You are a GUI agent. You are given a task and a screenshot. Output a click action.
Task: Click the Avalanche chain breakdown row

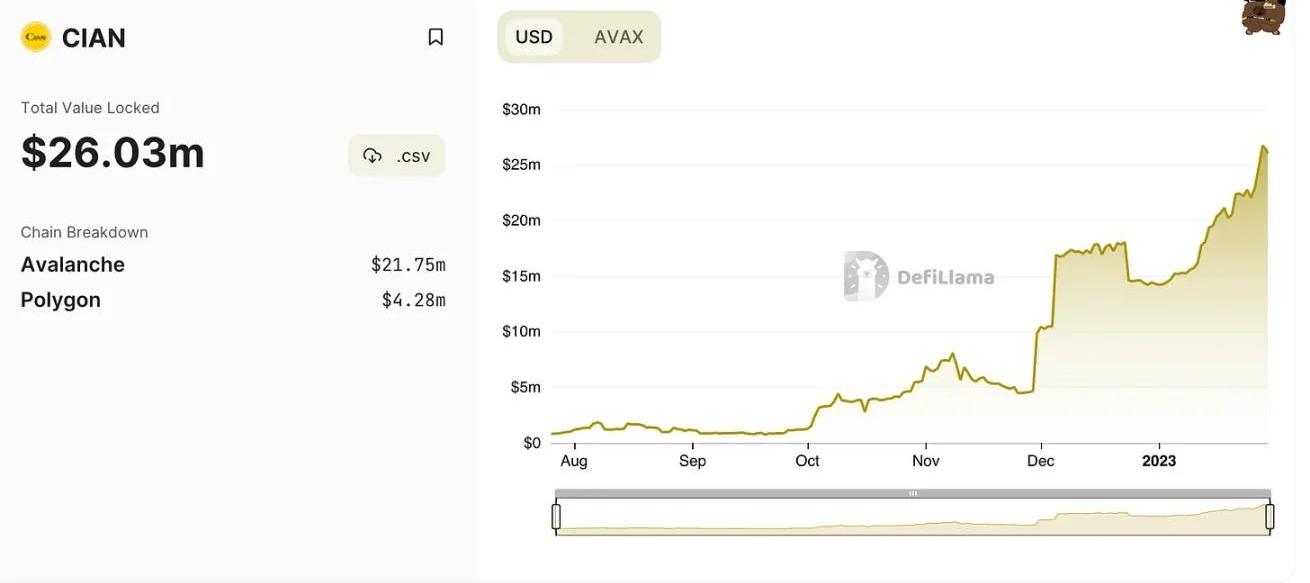click(x=233, y=265)
